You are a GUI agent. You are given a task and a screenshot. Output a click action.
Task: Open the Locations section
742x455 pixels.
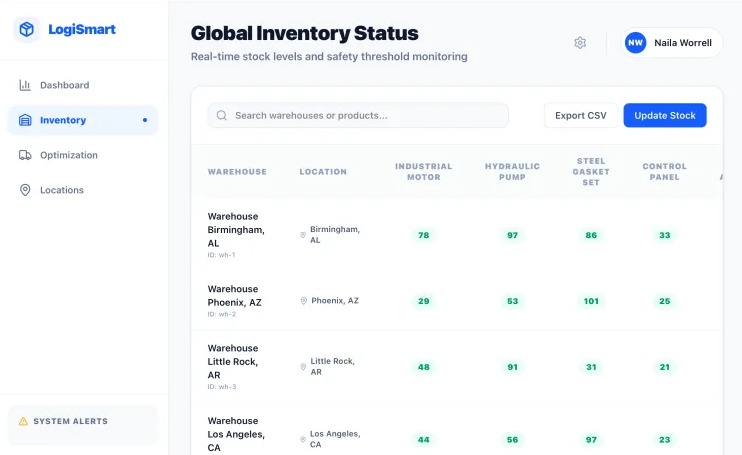click(83, 190)
